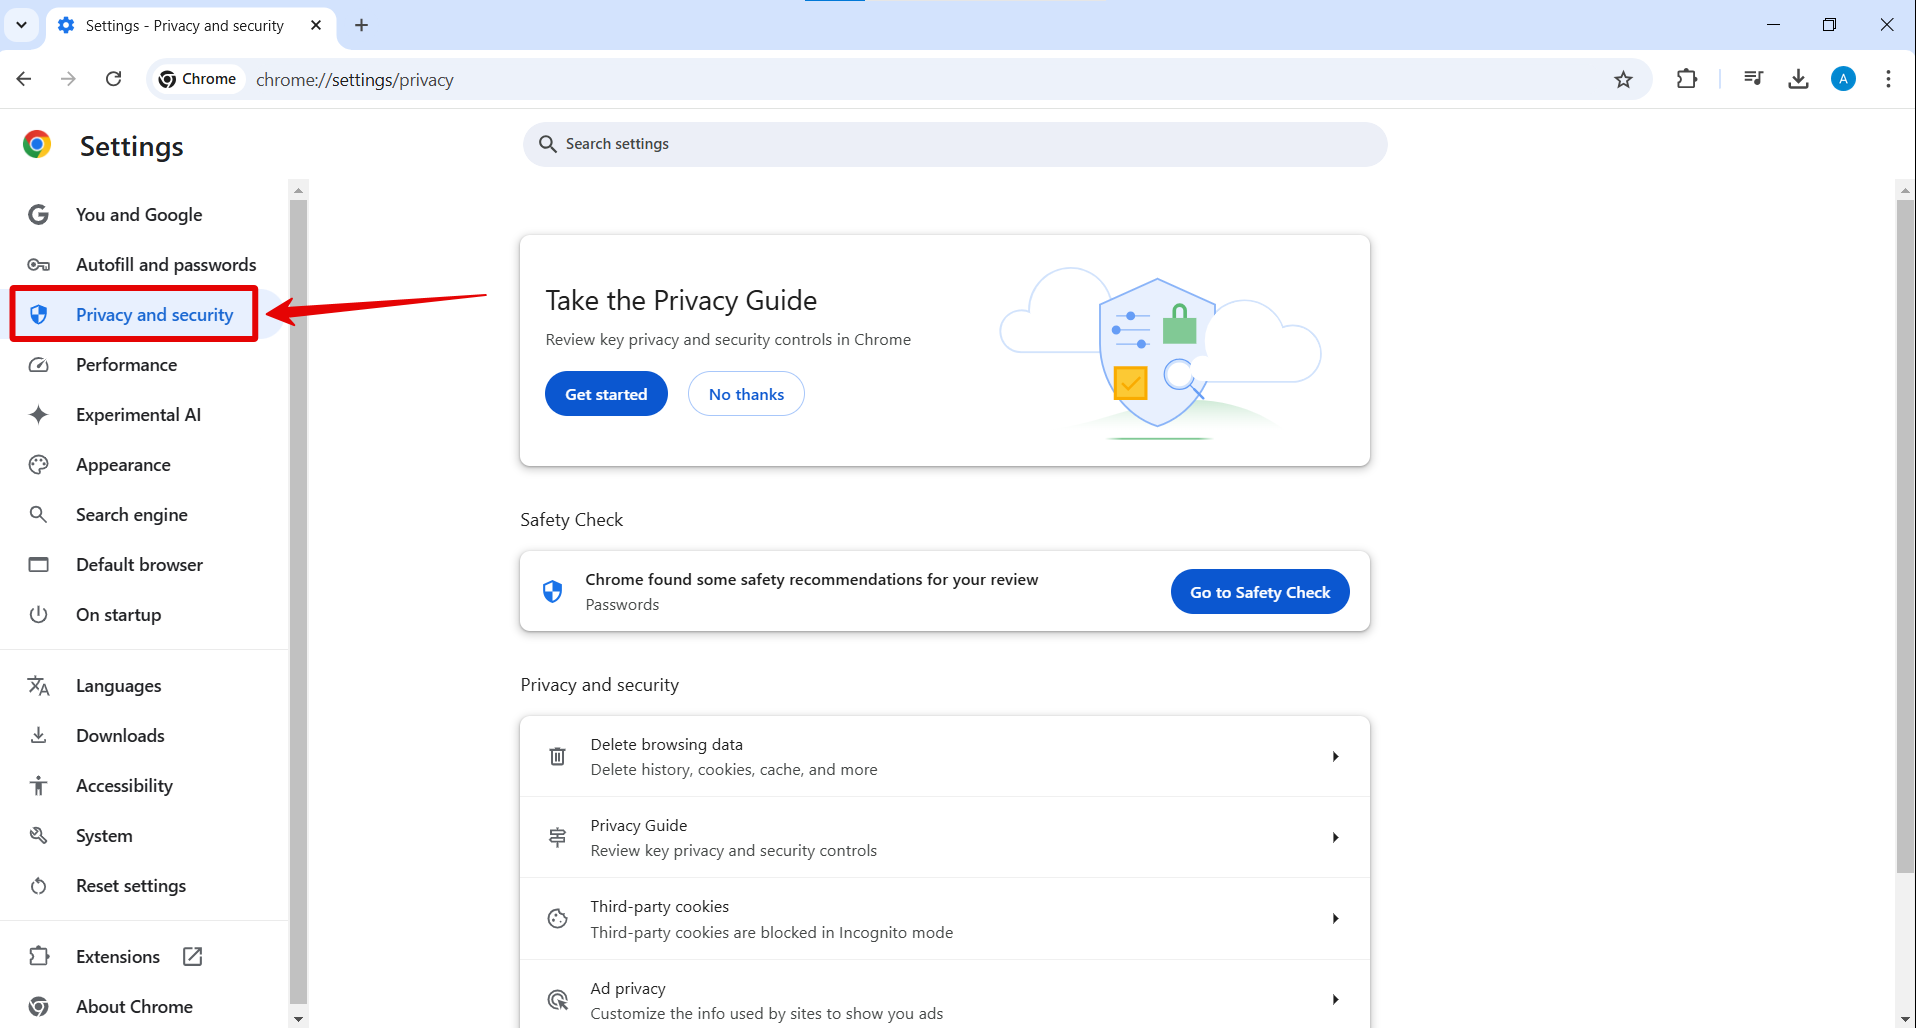Open Experimental AI settings section
Screen dimensions: 1916x1028
[138, 415]
